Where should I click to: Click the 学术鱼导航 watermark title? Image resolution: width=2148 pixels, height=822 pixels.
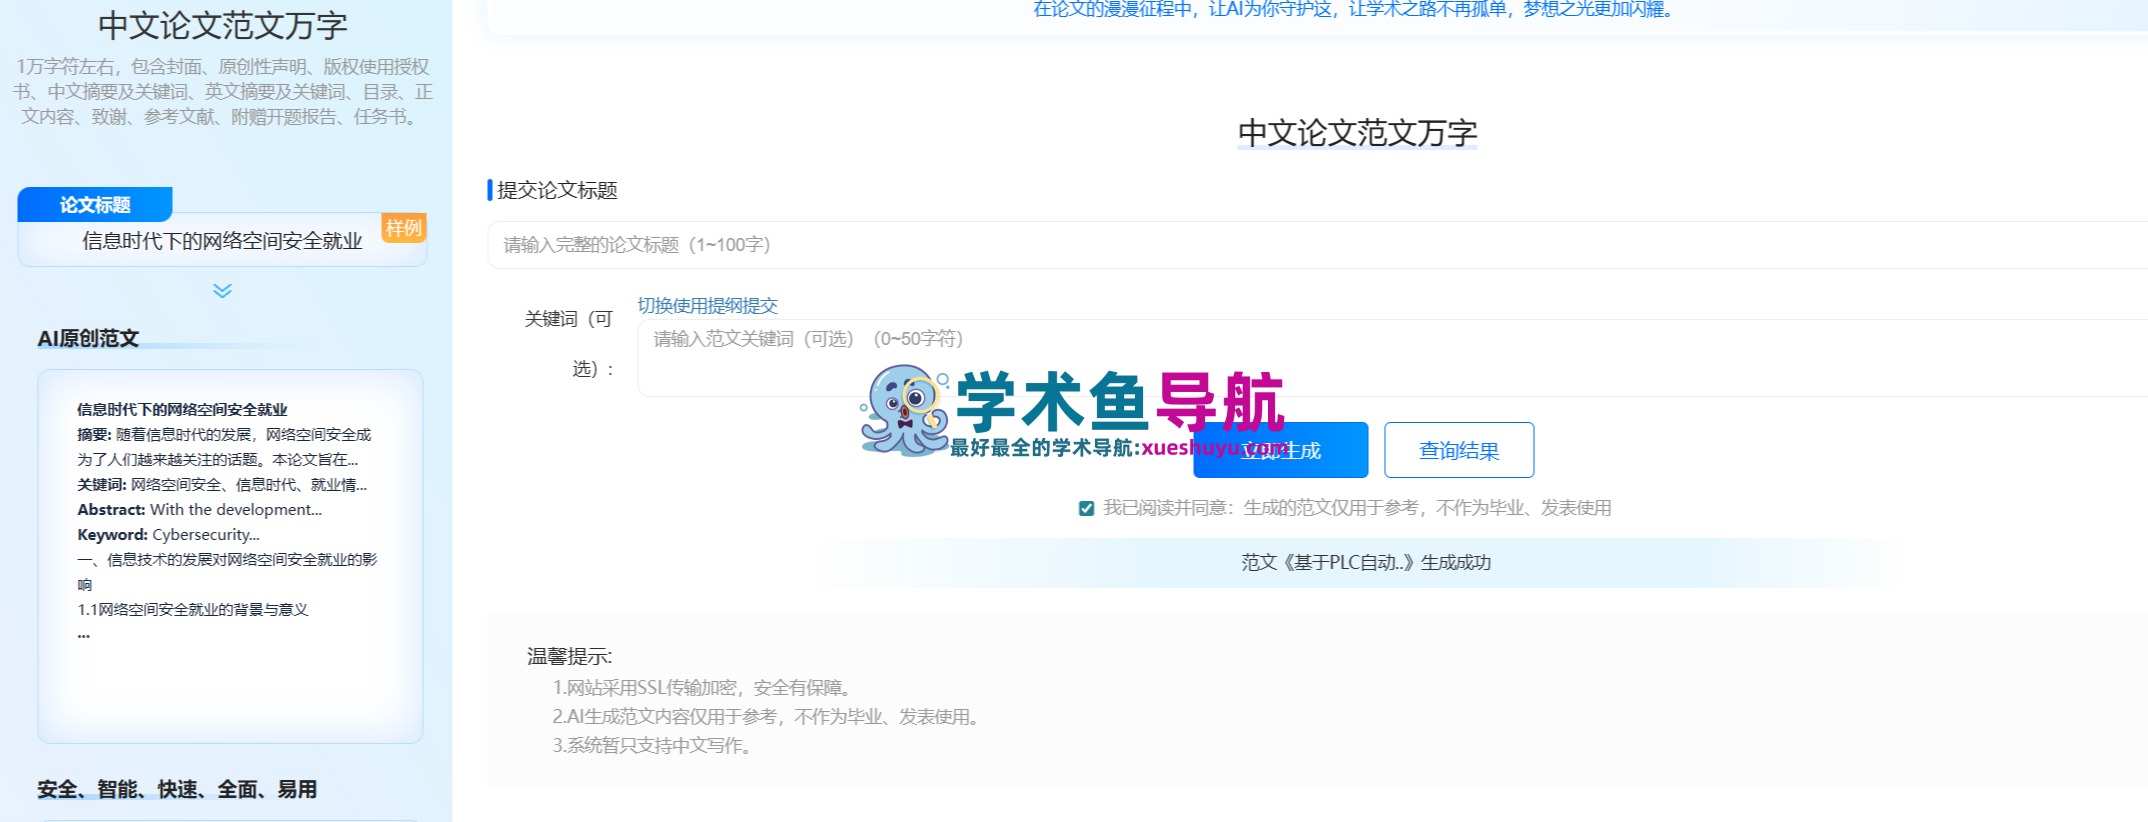tap(1119, 401)
